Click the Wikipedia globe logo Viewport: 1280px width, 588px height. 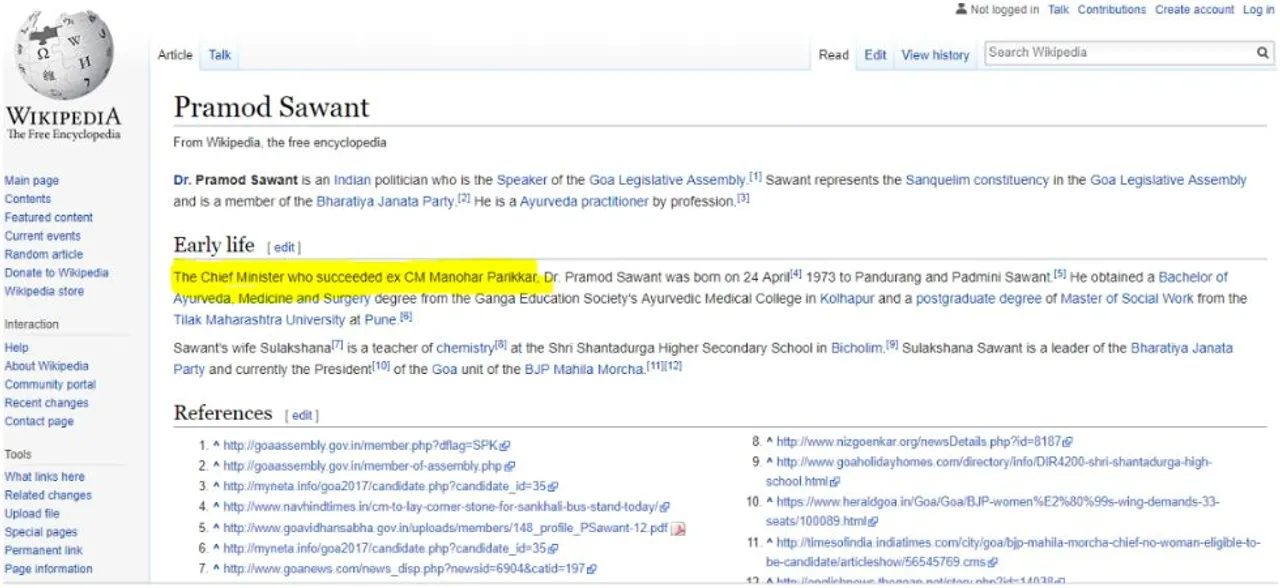(63, 53)
